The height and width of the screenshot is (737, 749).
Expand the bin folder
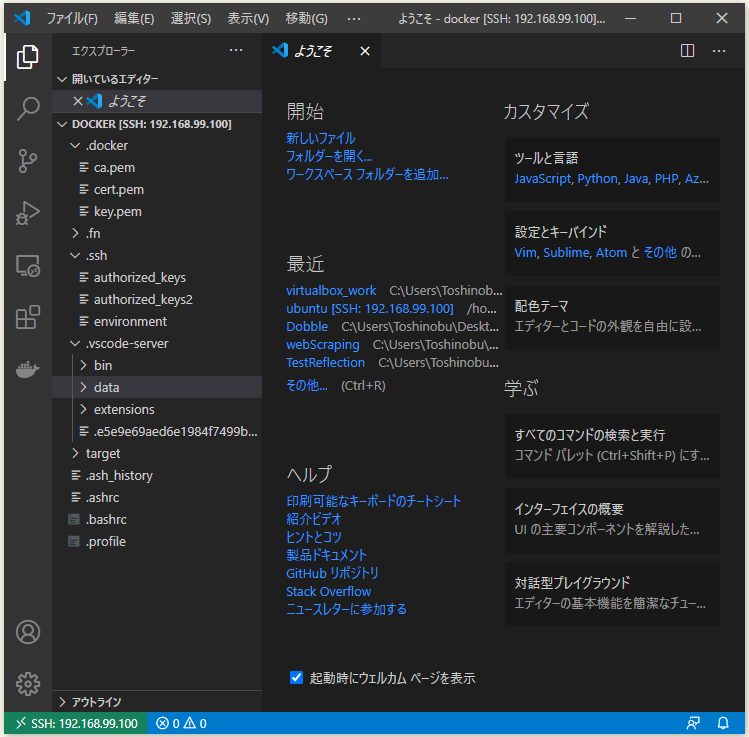[84, 365]
